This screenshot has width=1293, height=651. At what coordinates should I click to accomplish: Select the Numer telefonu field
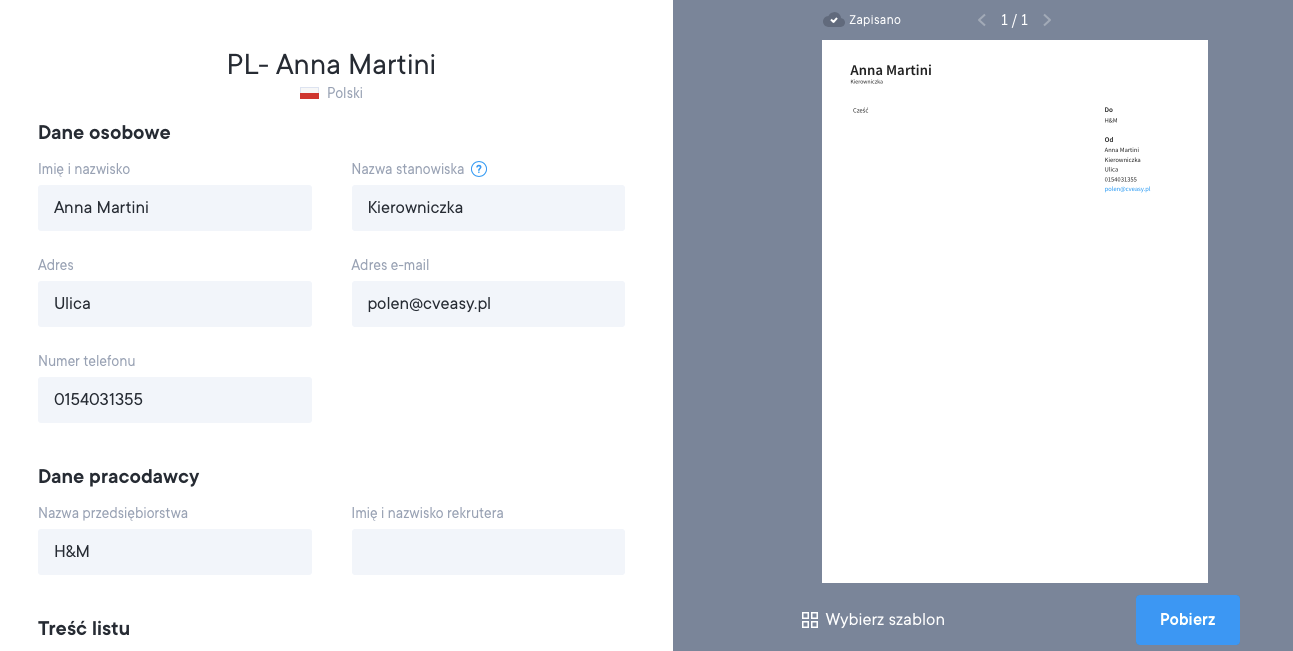point(175,400)
